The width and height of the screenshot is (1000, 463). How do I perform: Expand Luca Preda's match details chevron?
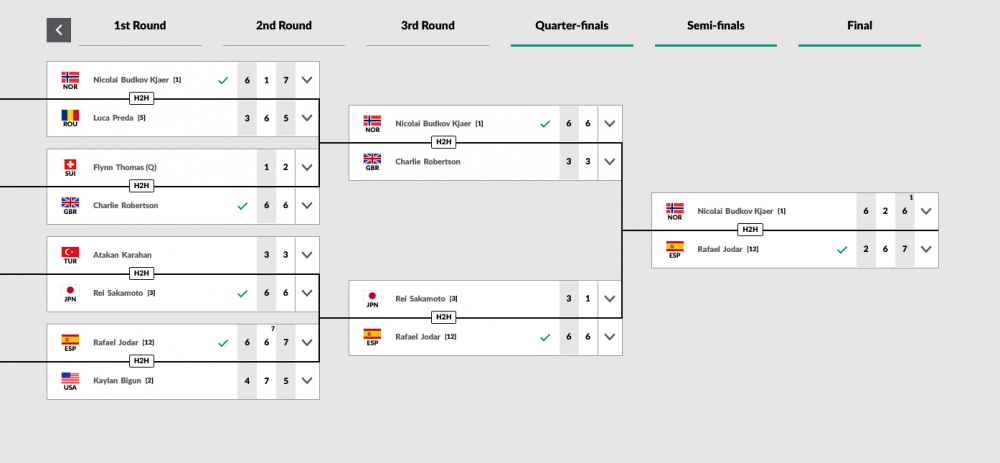pos(307,118)
